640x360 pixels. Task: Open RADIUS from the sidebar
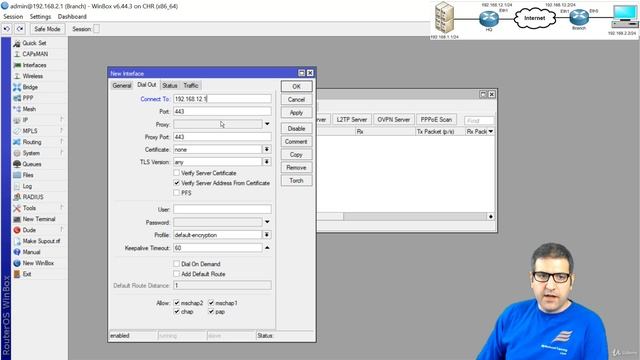[33, 197]
